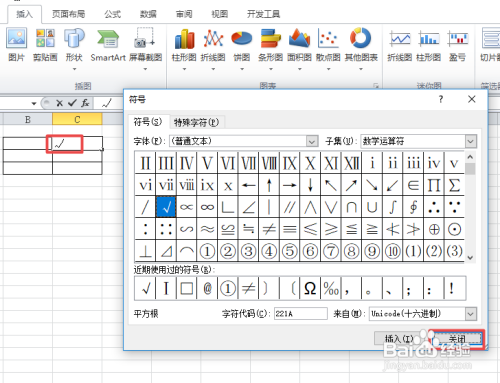Image resolution: width=500 pixels, height=383 pixels.
Task: Expand the 其他图表 dropdown arrow
Action: point(361,69)
